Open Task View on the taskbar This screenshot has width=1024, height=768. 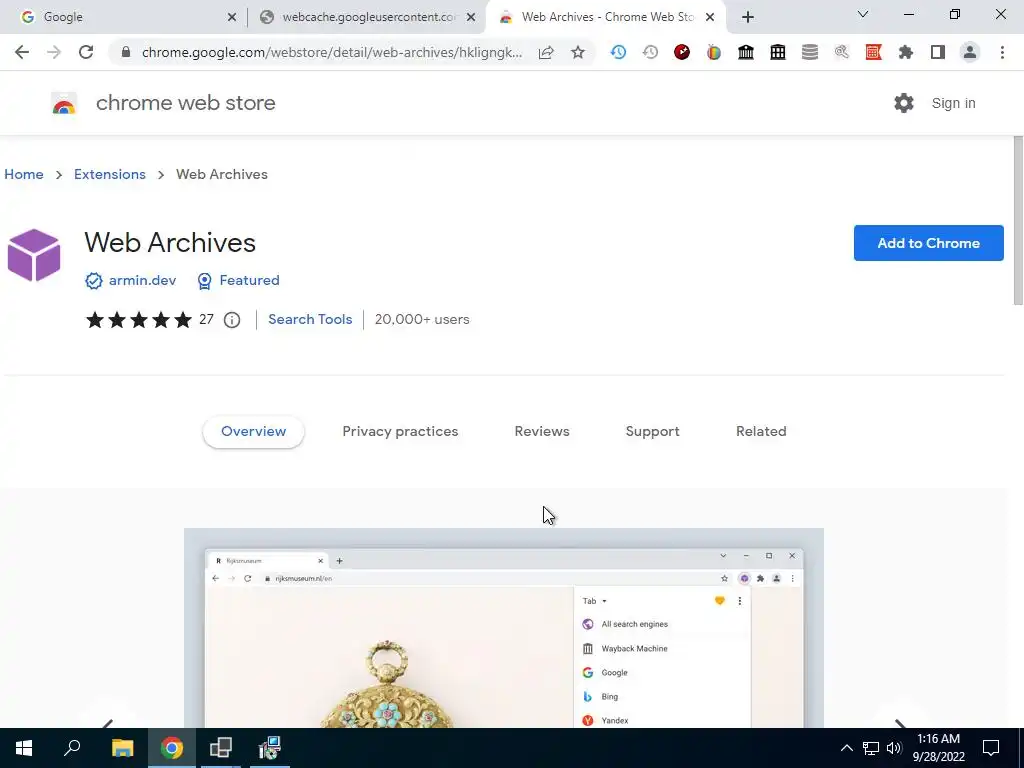coord(221,748)
